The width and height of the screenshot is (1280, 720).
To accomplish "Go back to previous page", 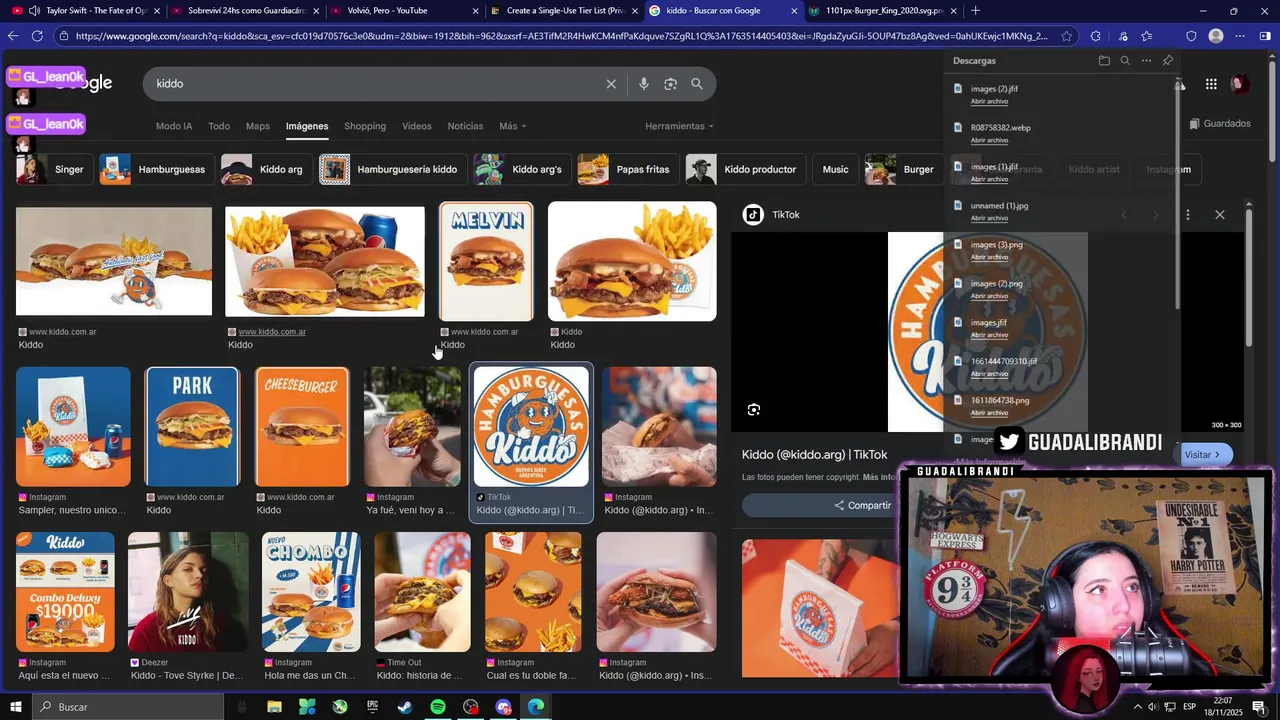I will click(12, 36).
